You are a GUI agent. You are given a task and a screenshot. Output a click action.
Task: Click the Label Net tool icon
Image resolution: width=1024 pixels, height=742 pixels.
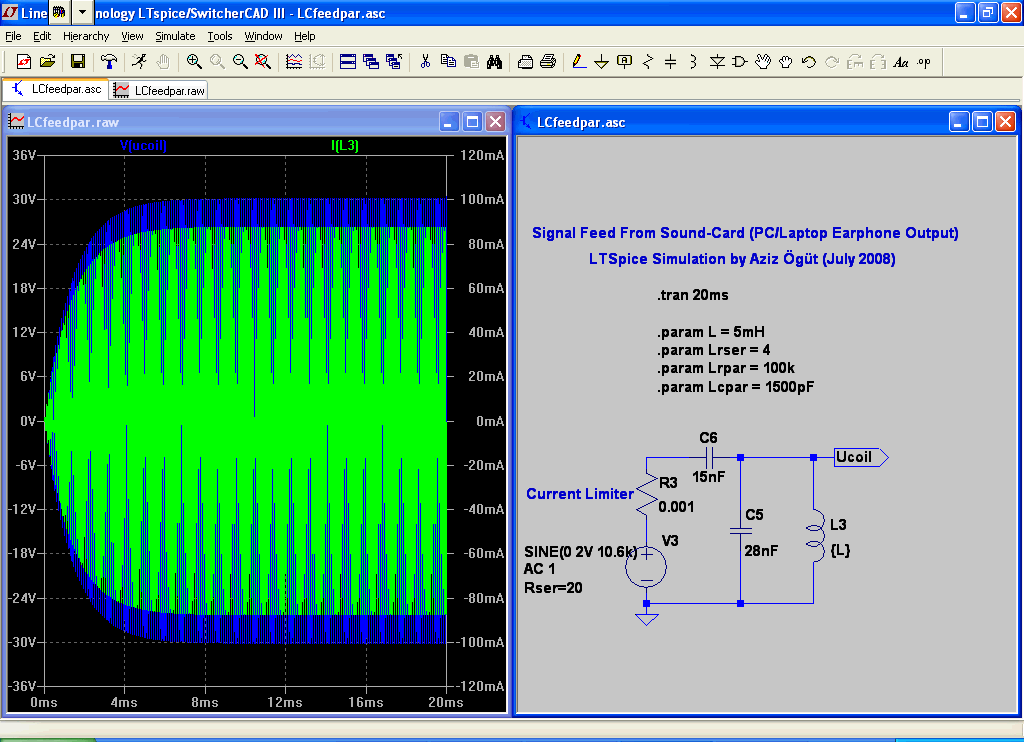(625, 62)
